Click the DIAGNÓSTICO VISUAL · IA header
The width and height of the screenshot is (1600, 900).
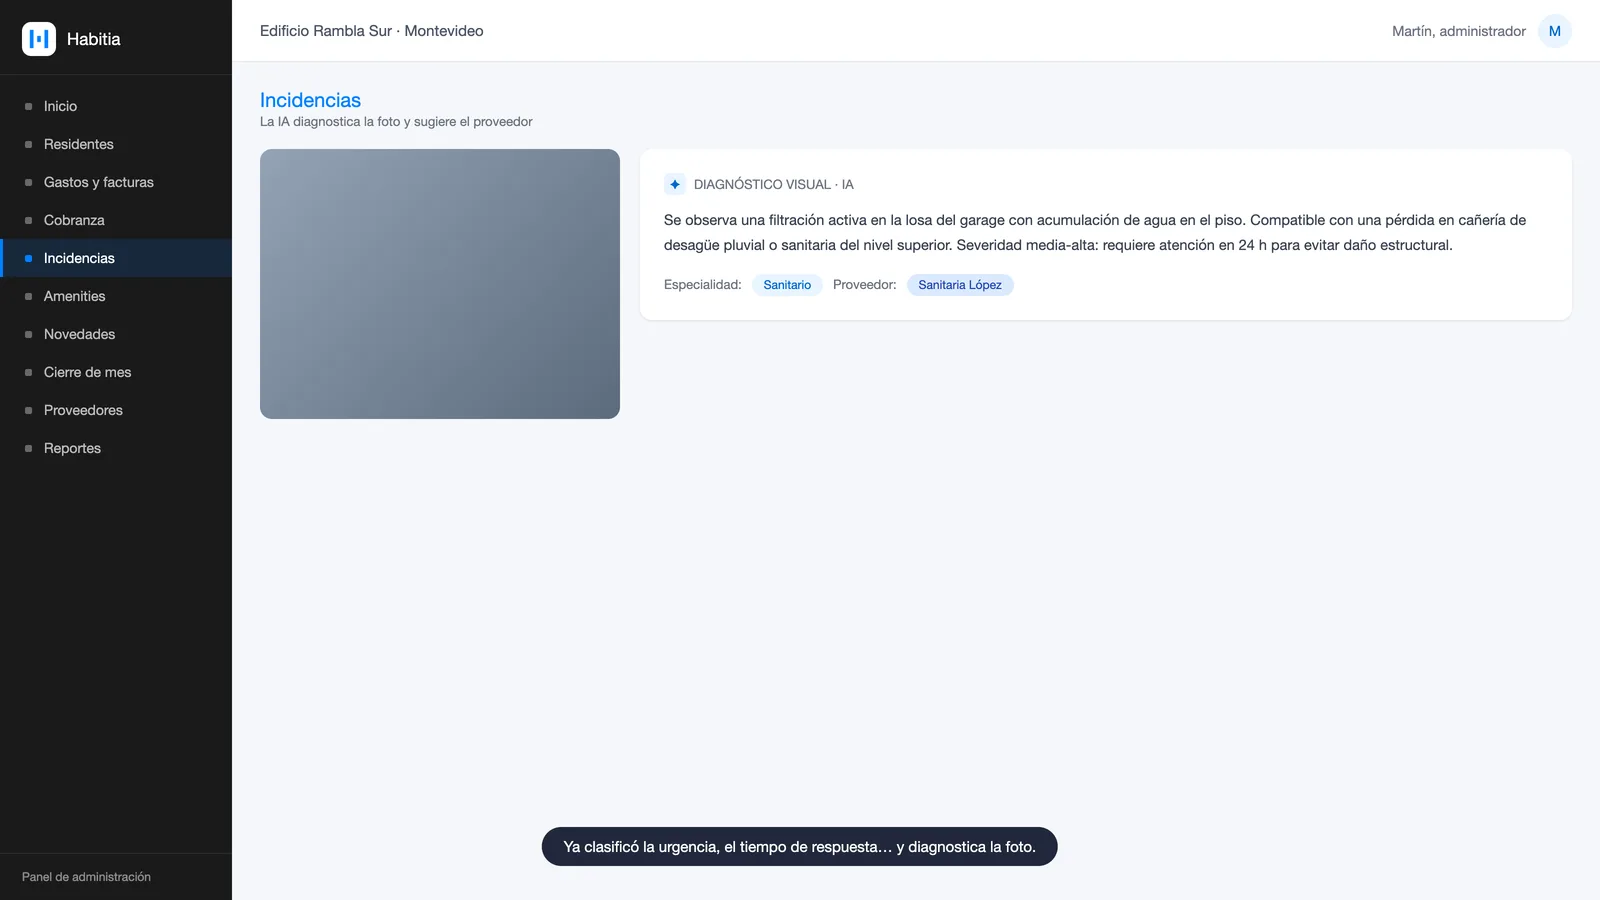coord(774,184)
